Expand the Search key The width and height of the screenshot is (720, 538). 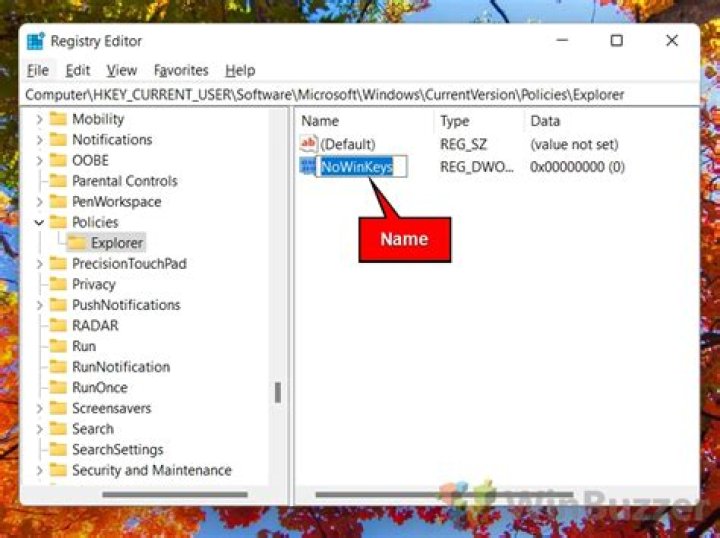coord(39,429)
